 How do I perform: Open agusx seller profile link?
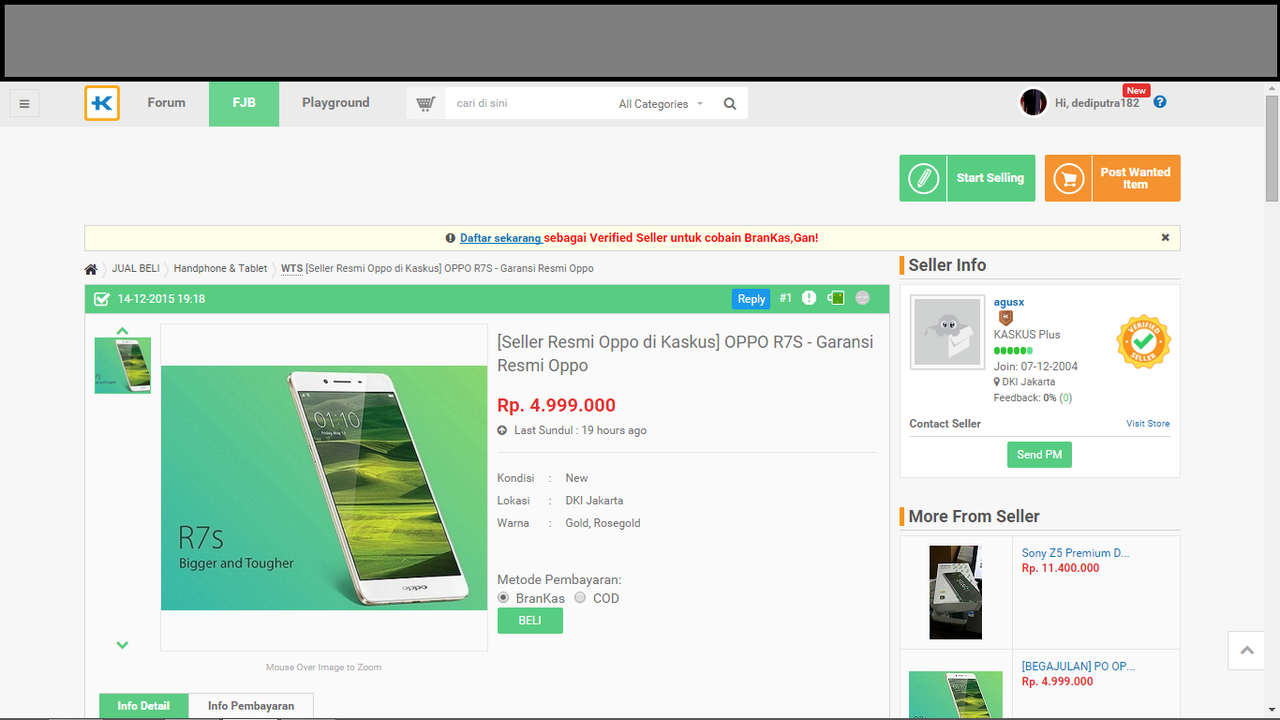pos(1009,302)
